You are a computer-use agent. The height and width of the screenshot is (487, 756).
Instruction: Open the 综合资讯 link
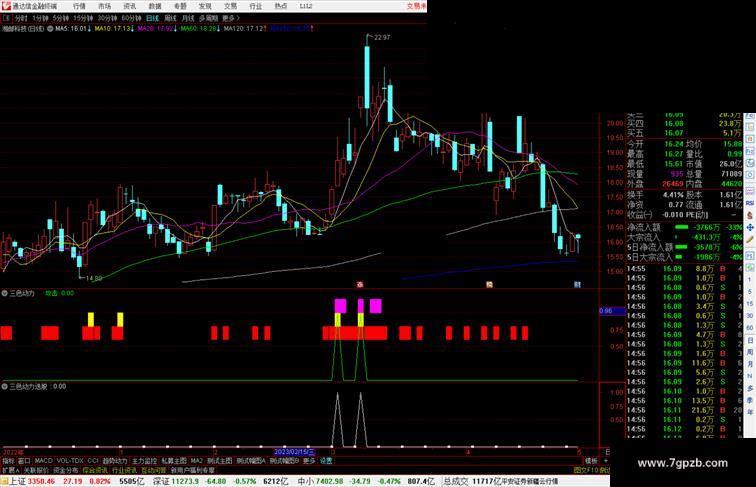[95, 470]
